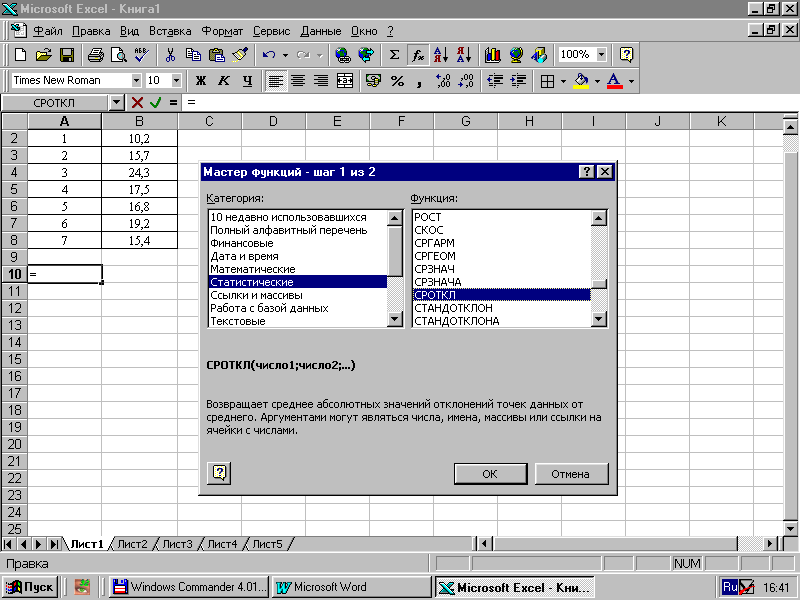Toggle bold formatting (Ж)
The height and width of the screenshot is (600, 800).
click(x=201, y=80)
